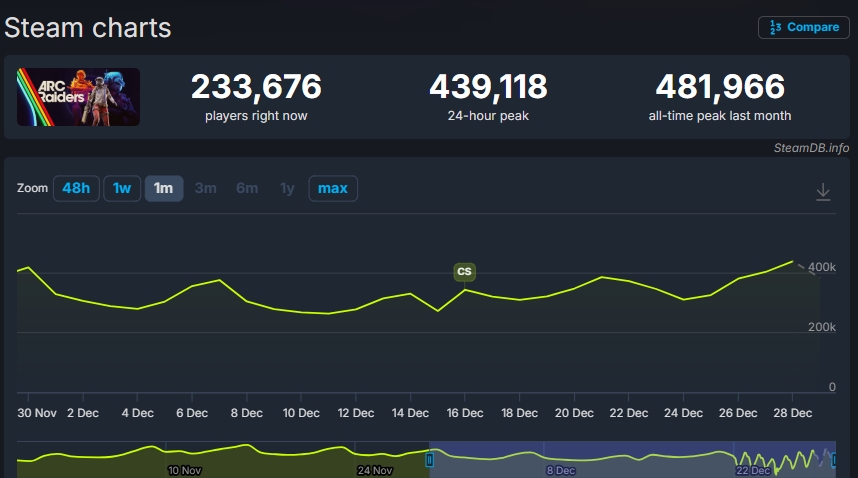Screen dimensions: 858x478
Task: Open the ARC Raiders game thumbnail
Action: tap(79, 97)
